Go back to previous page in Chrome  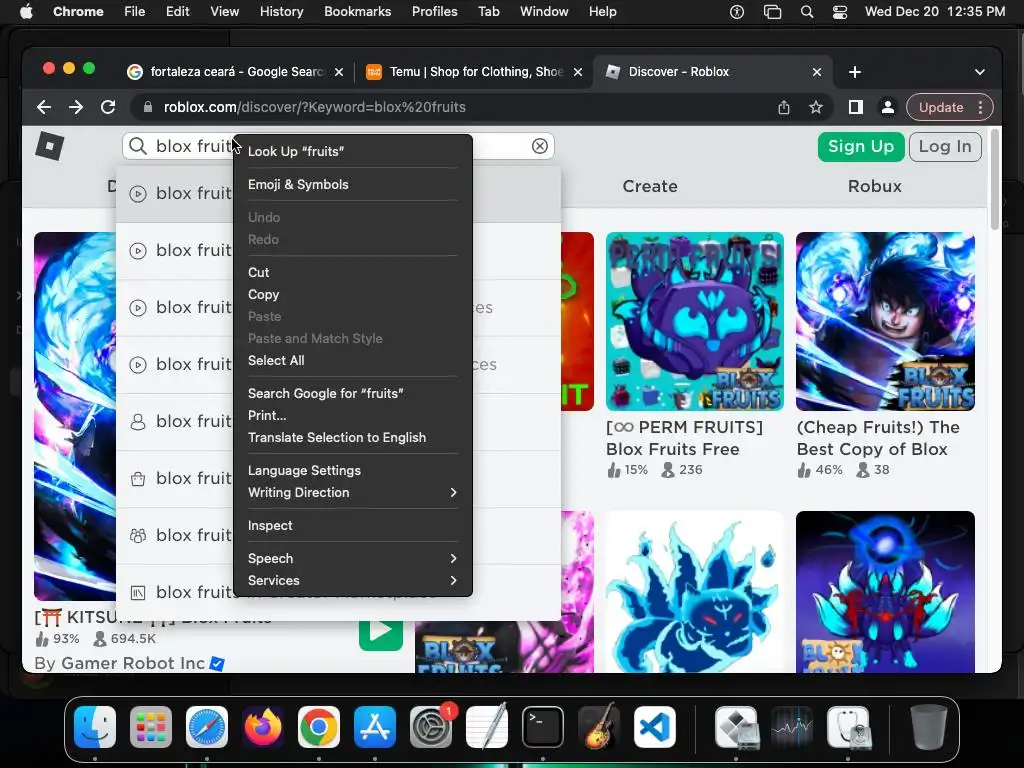click(44, 107)
